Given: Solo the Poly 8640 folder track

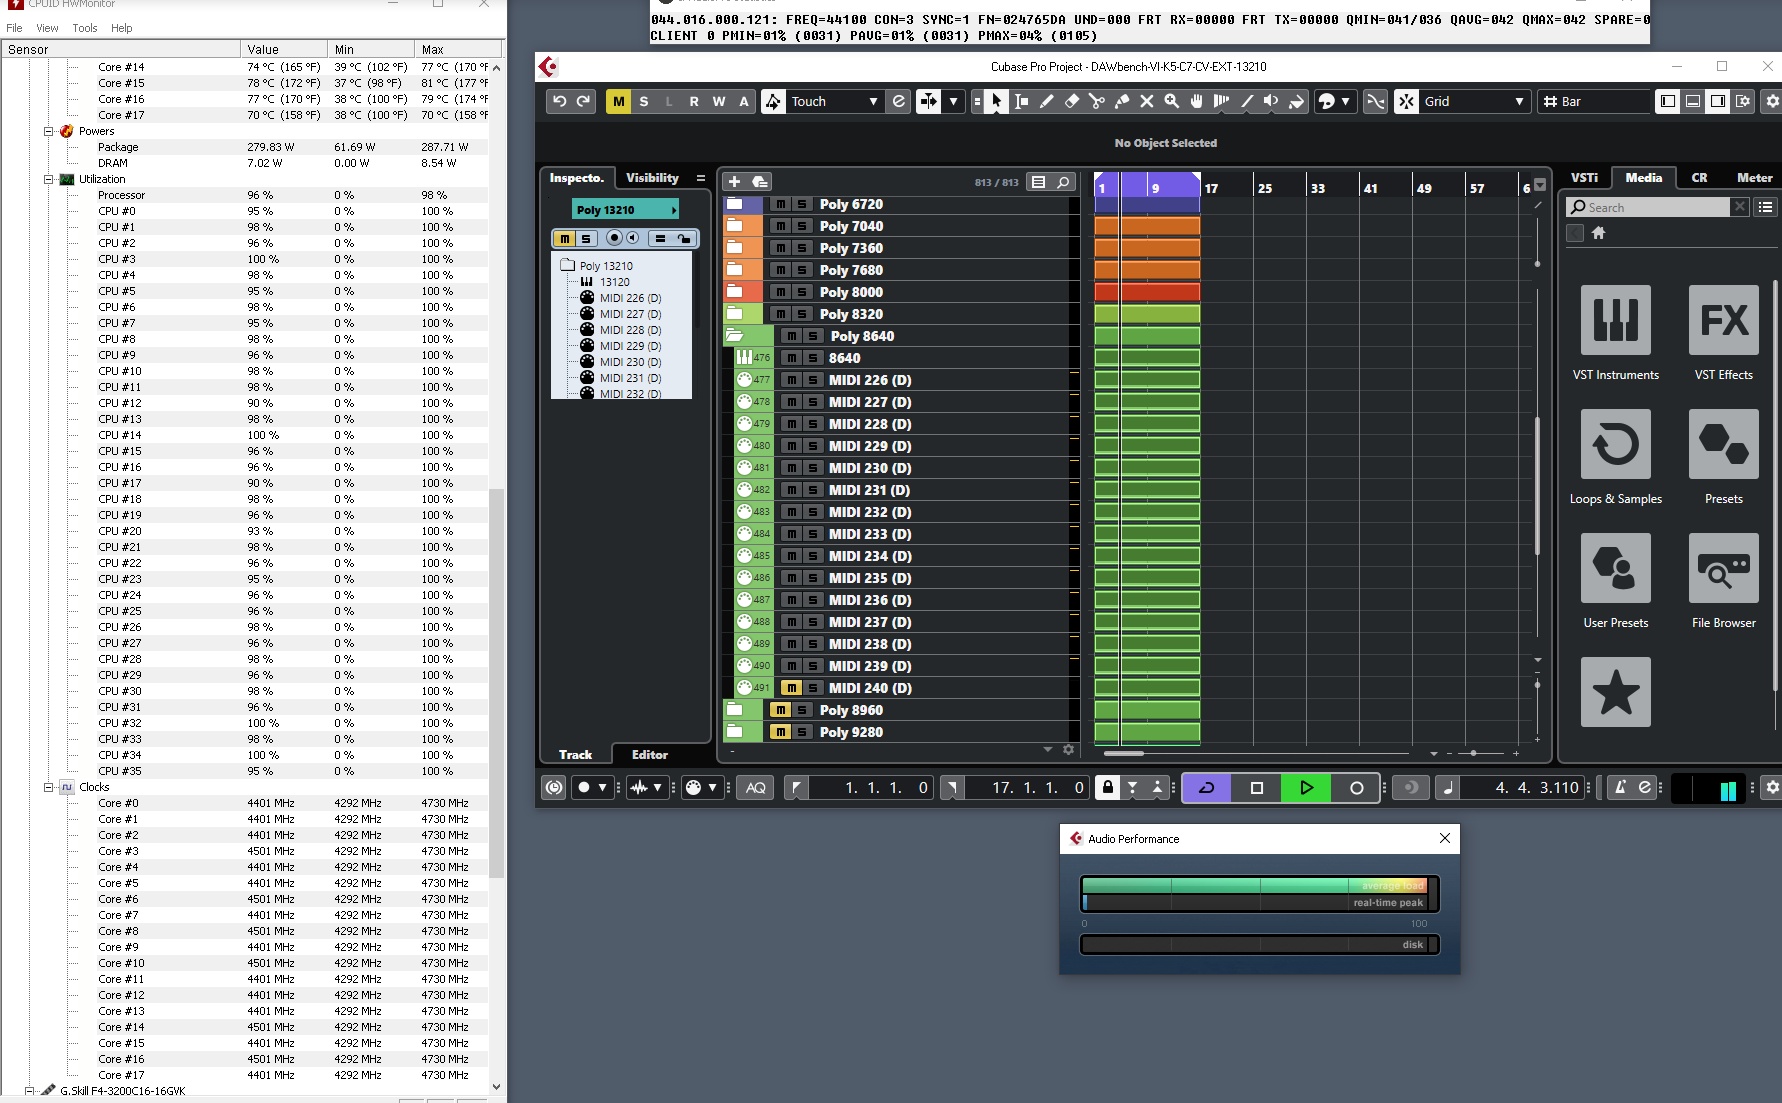Looking at the screenshot, I should (x=813, y=336).
